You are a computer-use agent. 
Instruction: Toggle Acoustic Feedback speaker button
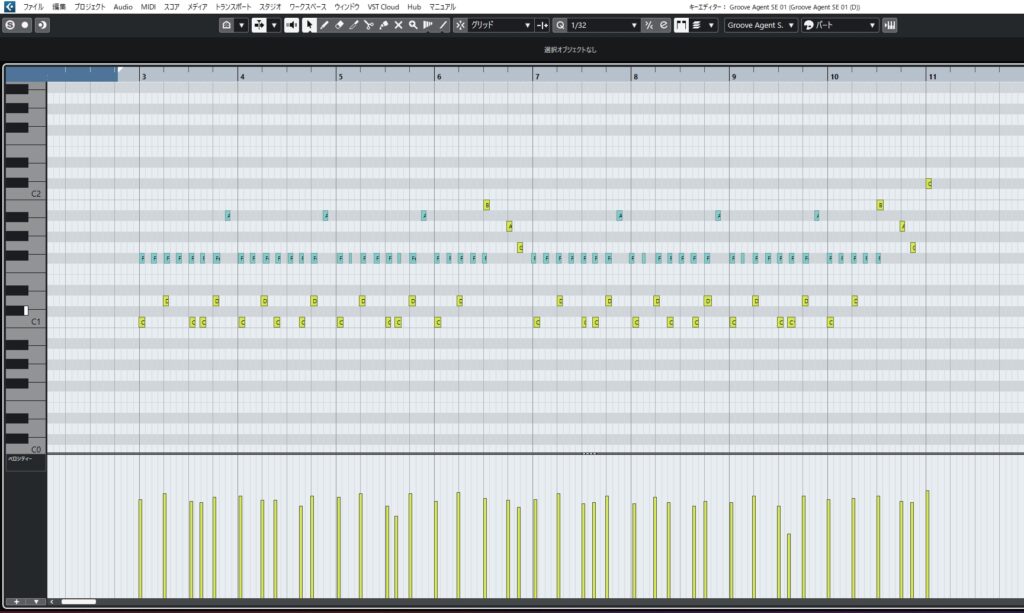click(x=291, y=25)
